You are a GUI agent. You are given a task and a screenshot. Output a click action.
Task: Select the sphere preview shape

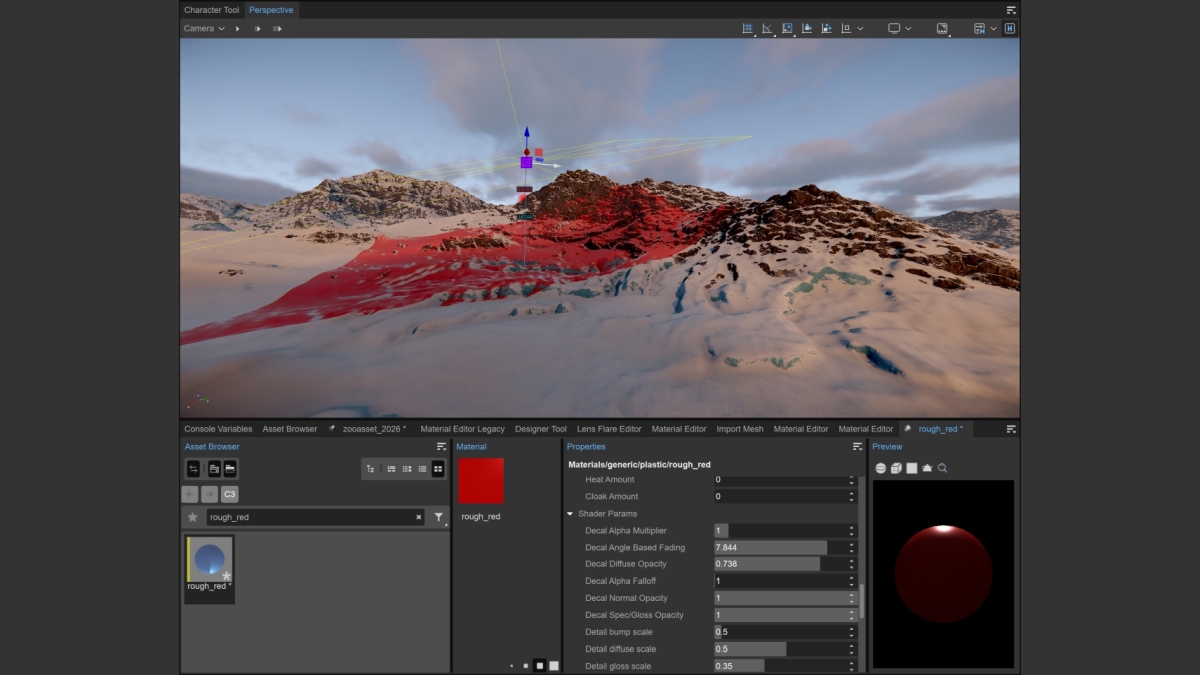pos(881,468)
